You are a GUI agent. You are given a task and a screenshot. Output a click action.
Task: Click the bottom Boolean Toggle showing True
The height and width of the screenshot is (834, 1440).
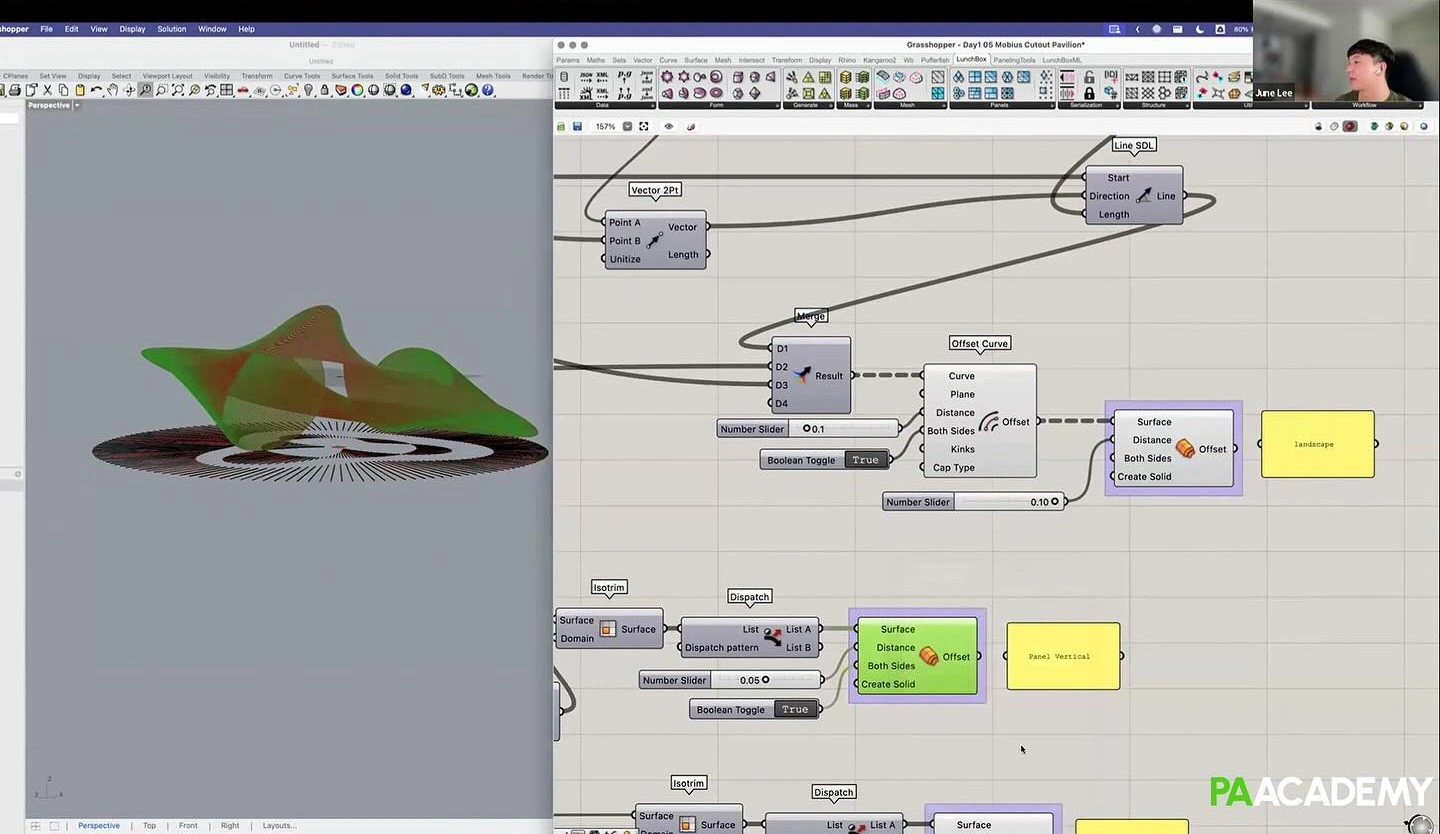pyautogui.click(x=795, y=709)
